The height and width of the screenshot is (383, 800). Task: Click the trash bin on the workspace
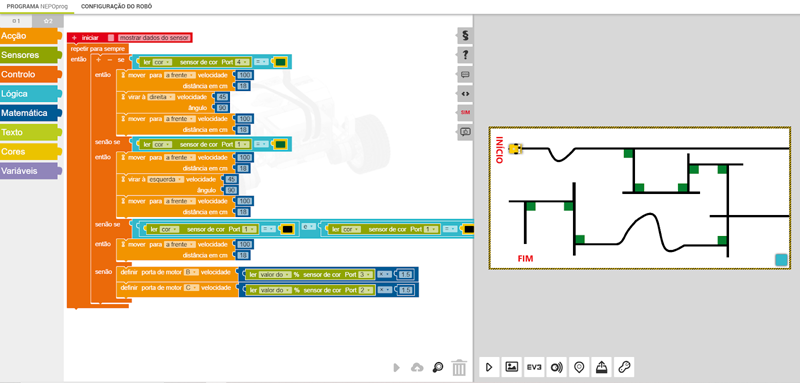tap(460, 367)
